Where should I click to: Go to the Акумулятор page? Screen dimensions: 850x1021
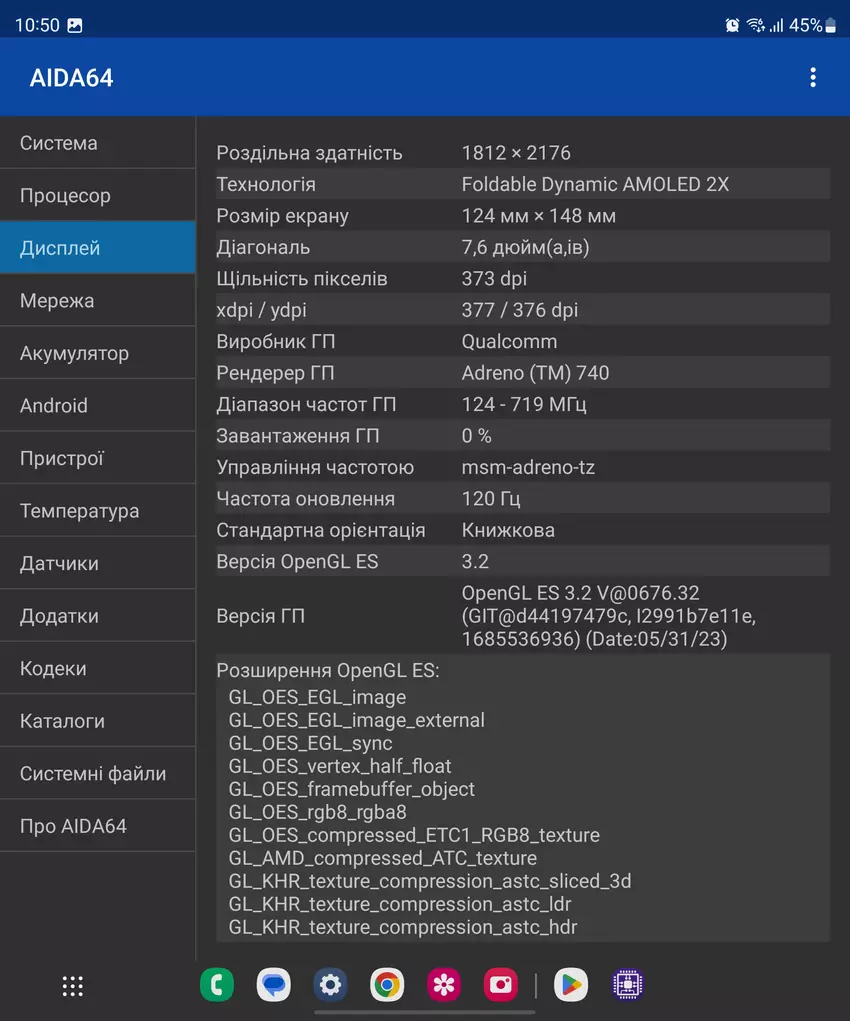97,353
